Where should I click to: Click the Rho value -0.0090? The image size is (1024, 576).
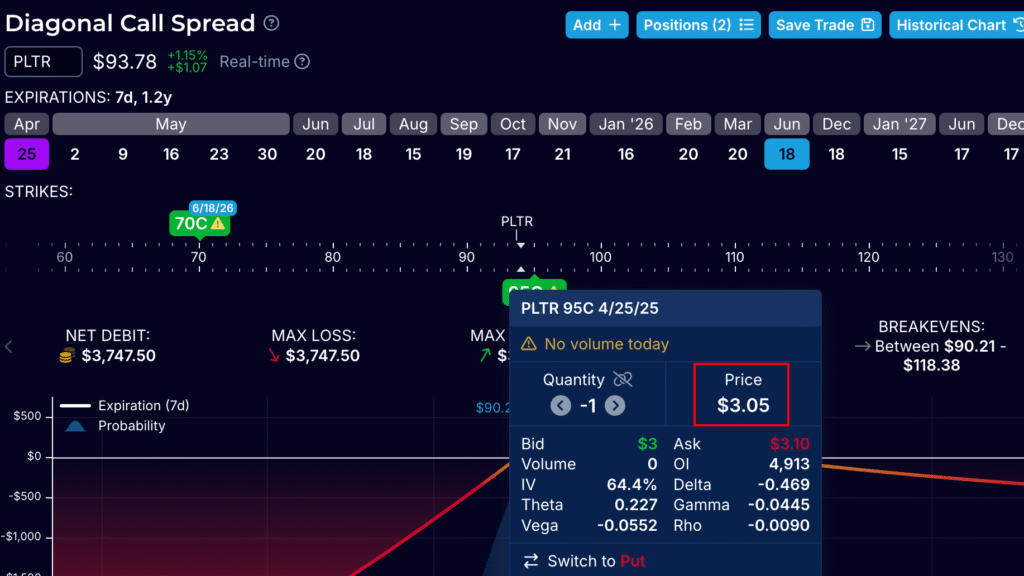point(778,526)
